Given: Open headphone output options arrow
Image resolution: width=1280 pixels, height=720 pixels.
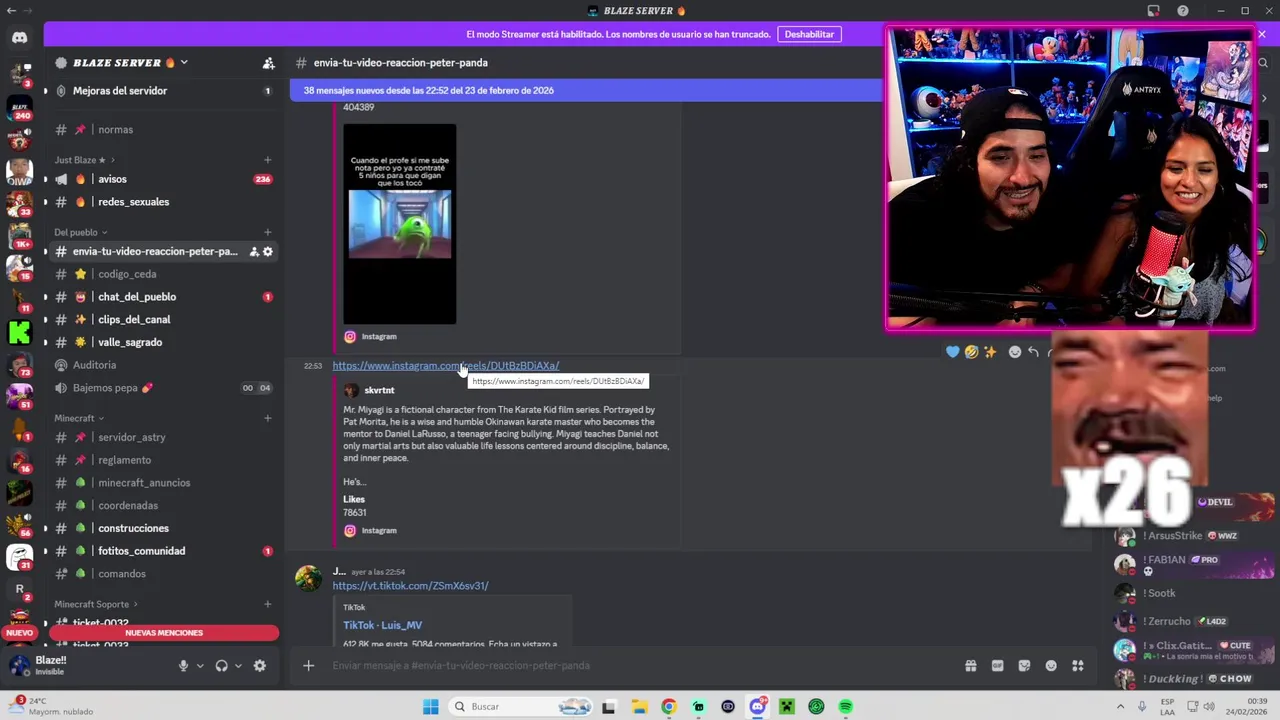Looking at the screenshot, I should [x=238, y=666].
